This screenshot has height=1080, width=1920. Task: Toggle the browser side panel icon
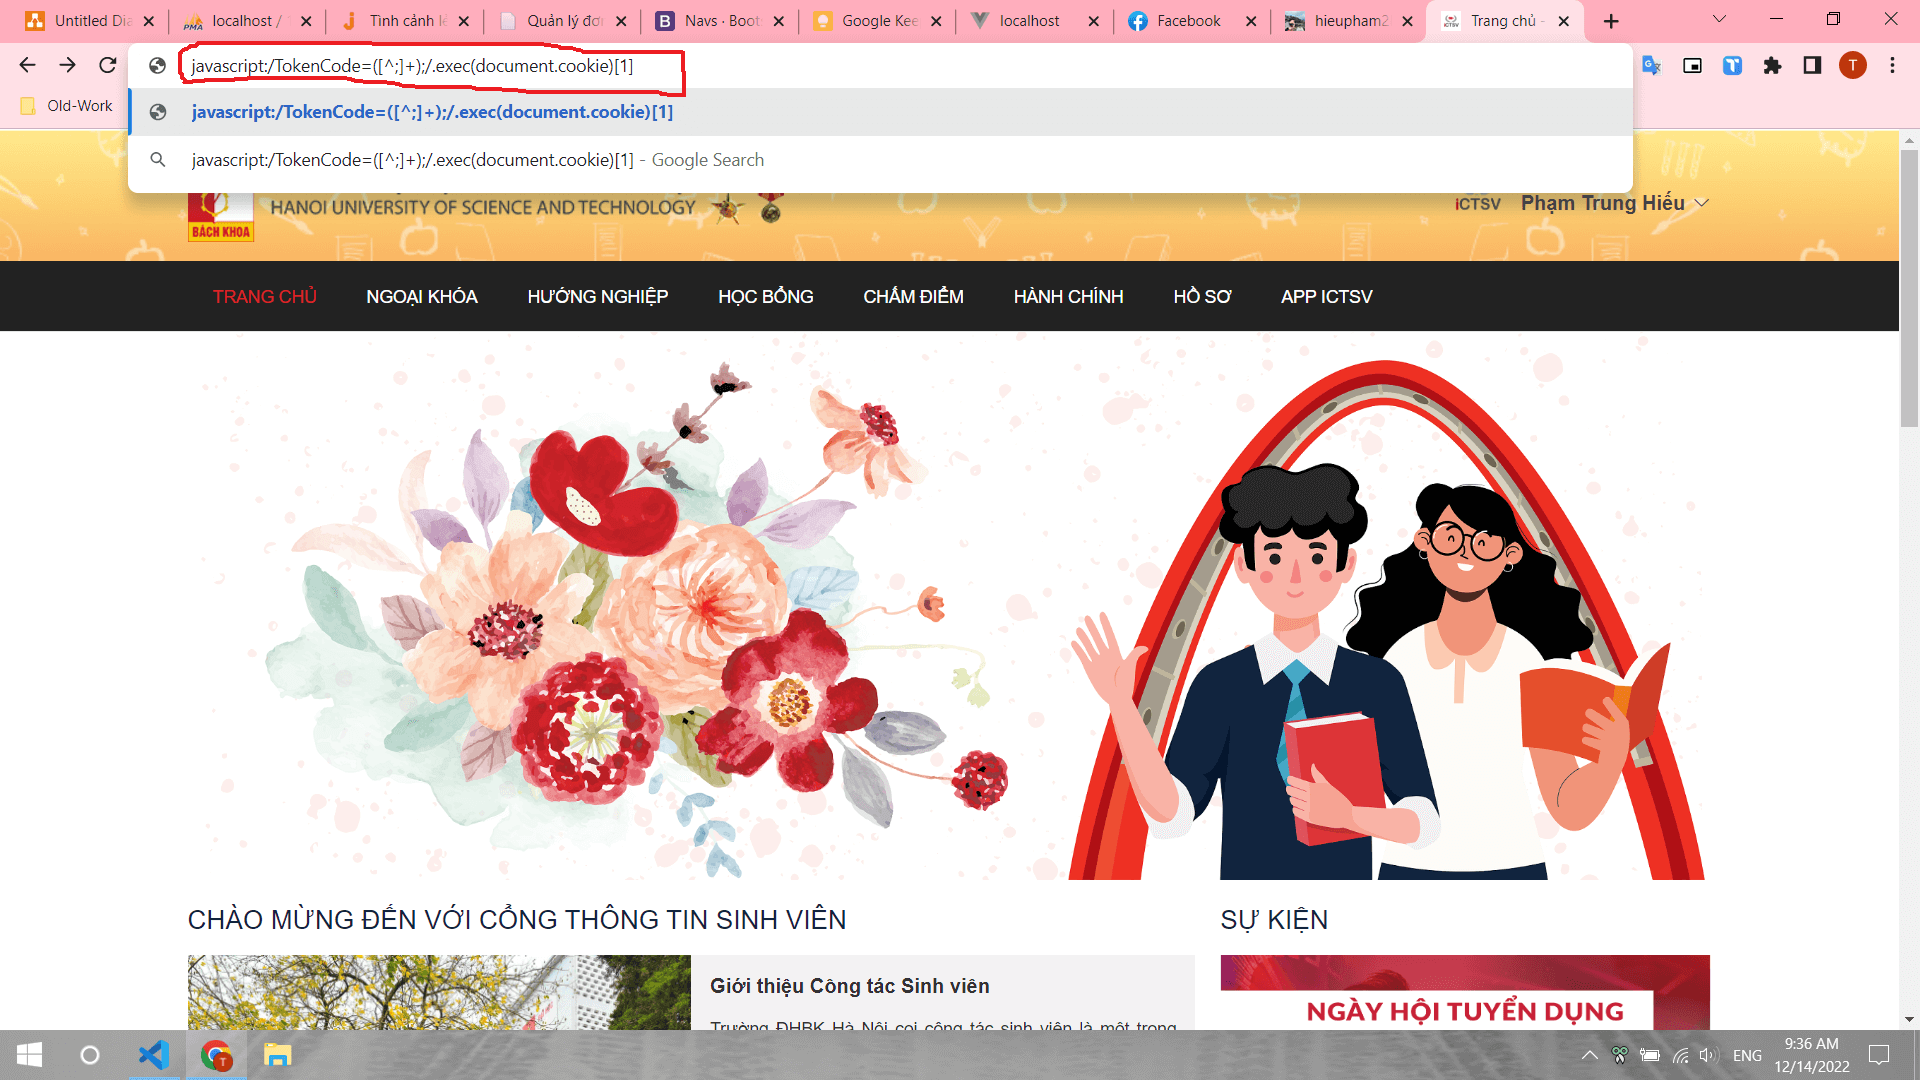[1812, 65]
